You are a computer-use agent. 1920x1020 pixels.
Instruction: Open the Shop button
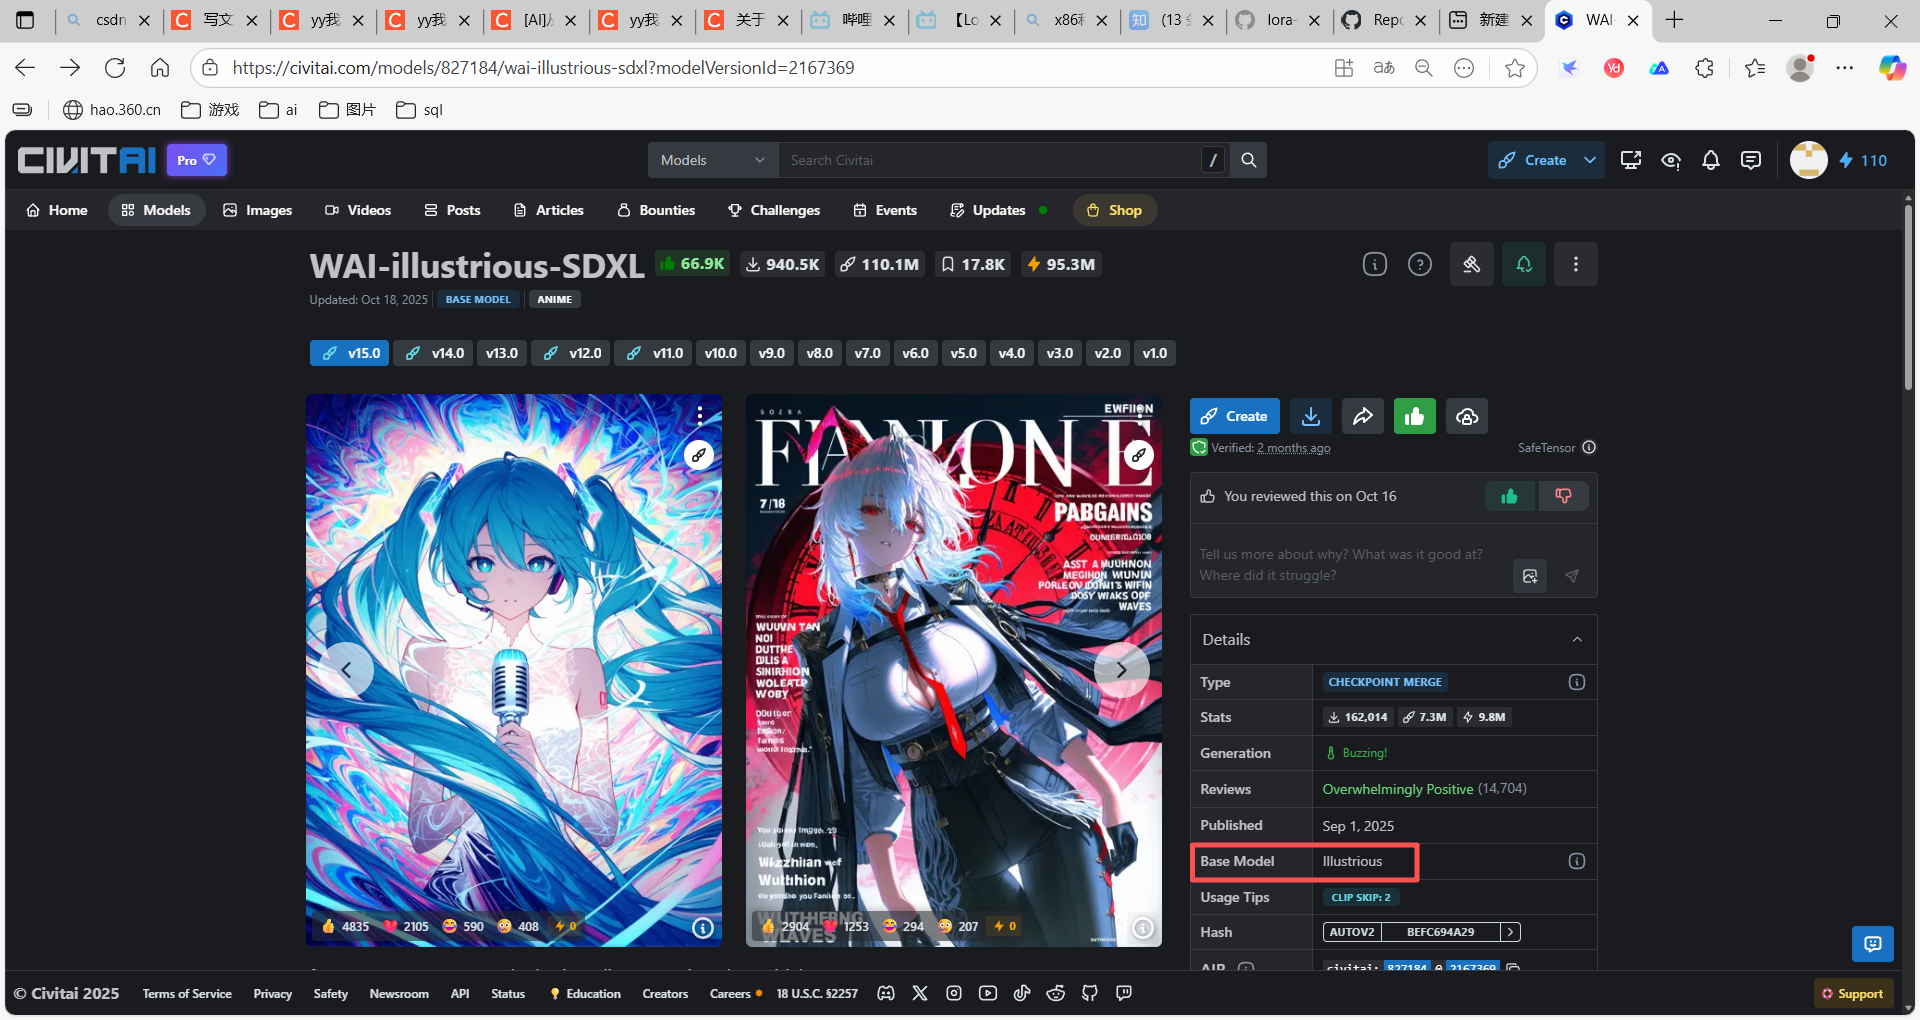point(1115,210)
